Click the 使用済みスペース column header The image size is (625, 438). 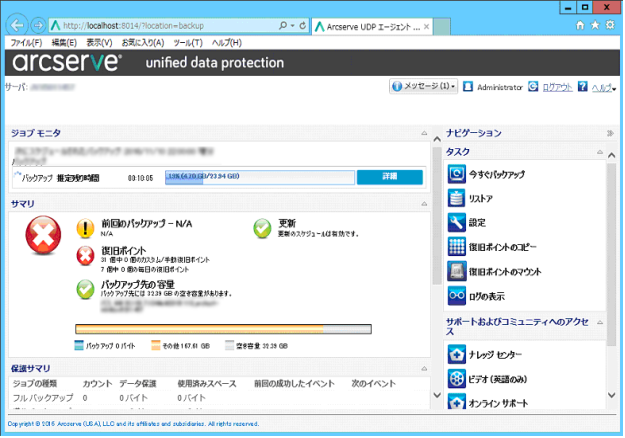[206, 383]
